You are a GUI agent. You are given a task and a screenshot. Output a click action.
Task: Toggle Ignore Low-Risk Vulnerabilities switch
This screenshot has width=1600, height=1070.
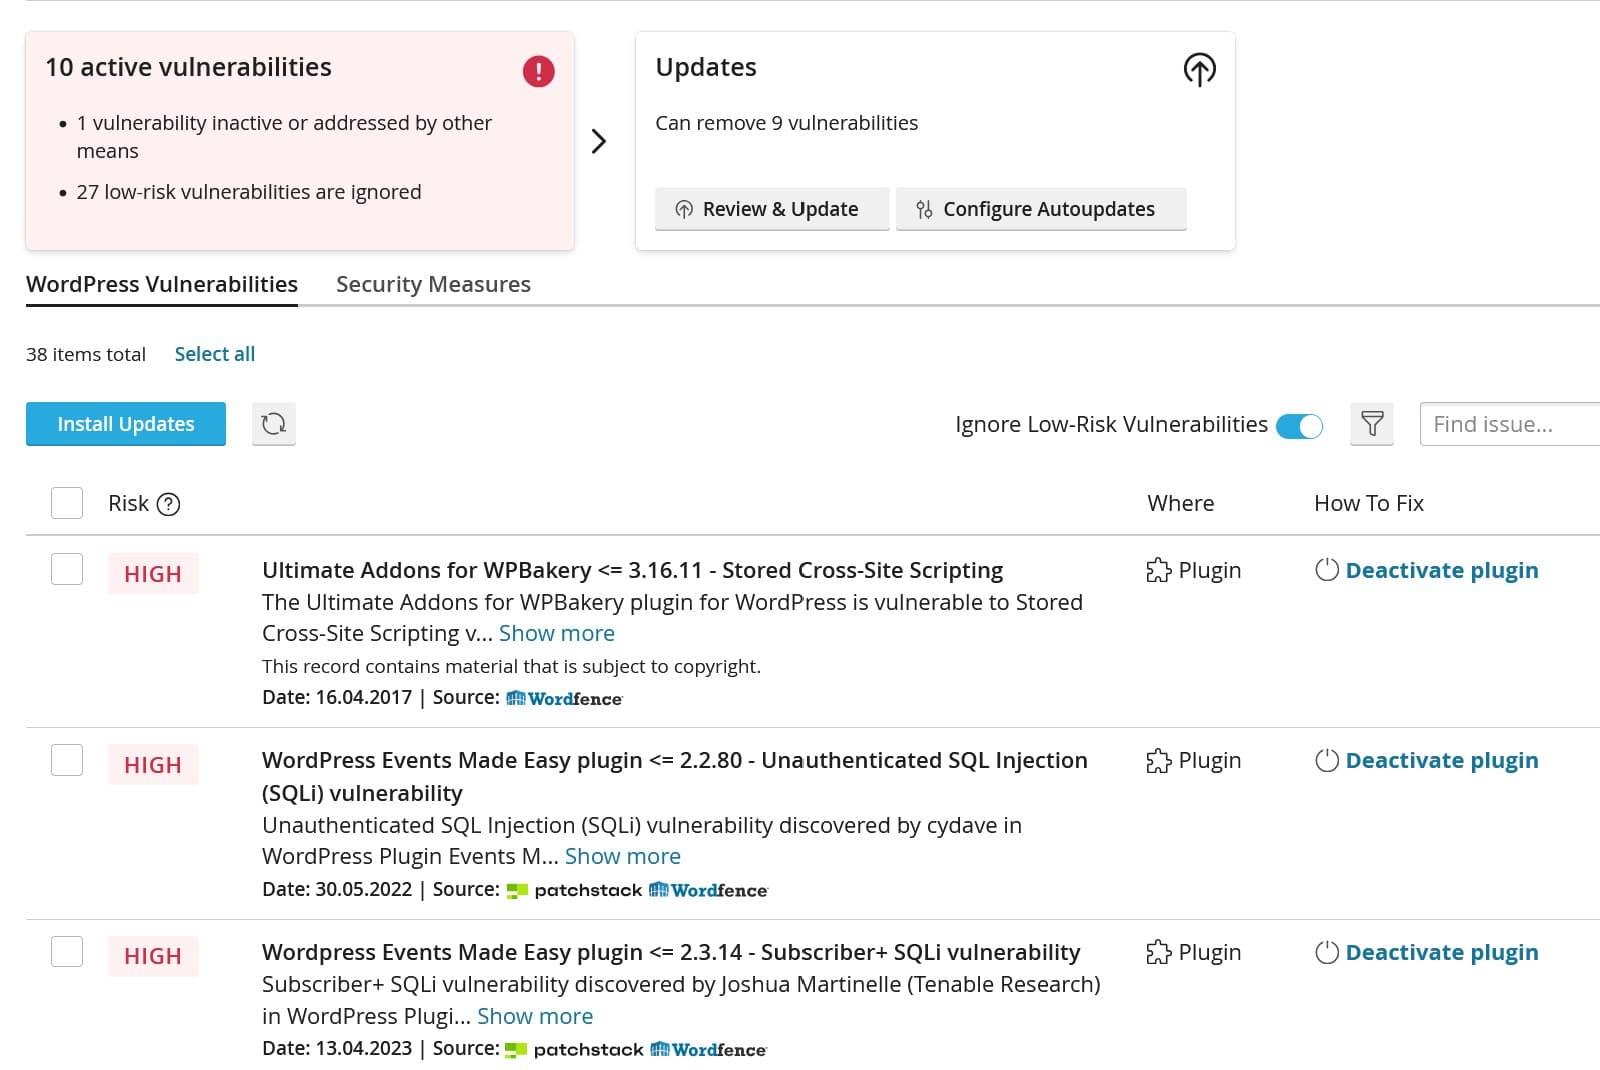click(x=1299, y=425)
